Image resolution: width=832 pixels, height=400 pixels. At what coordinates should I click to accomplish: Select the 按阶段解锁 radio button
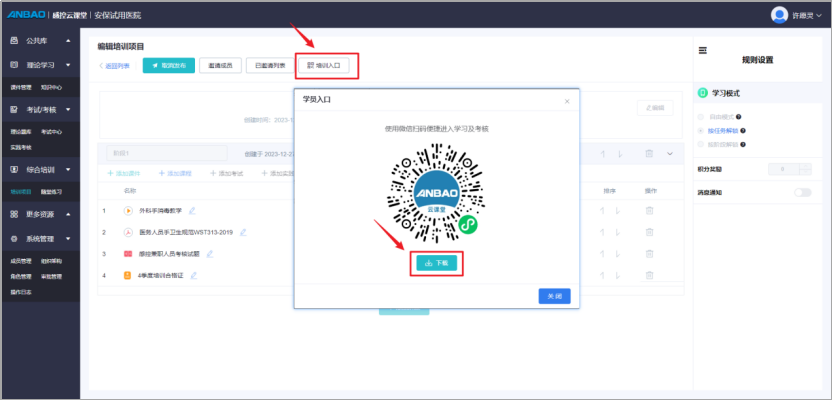pos(701,144)
